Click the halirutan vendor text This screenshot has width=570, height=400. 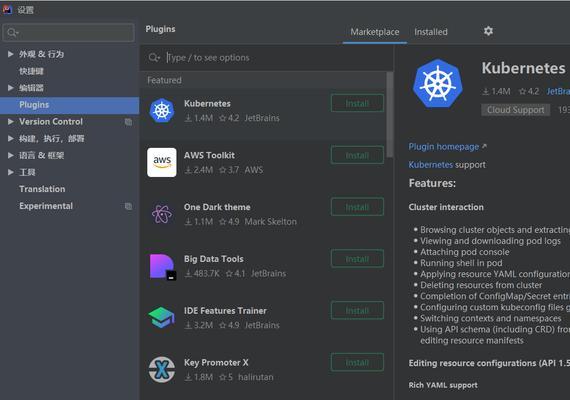[x=256, y=377]
